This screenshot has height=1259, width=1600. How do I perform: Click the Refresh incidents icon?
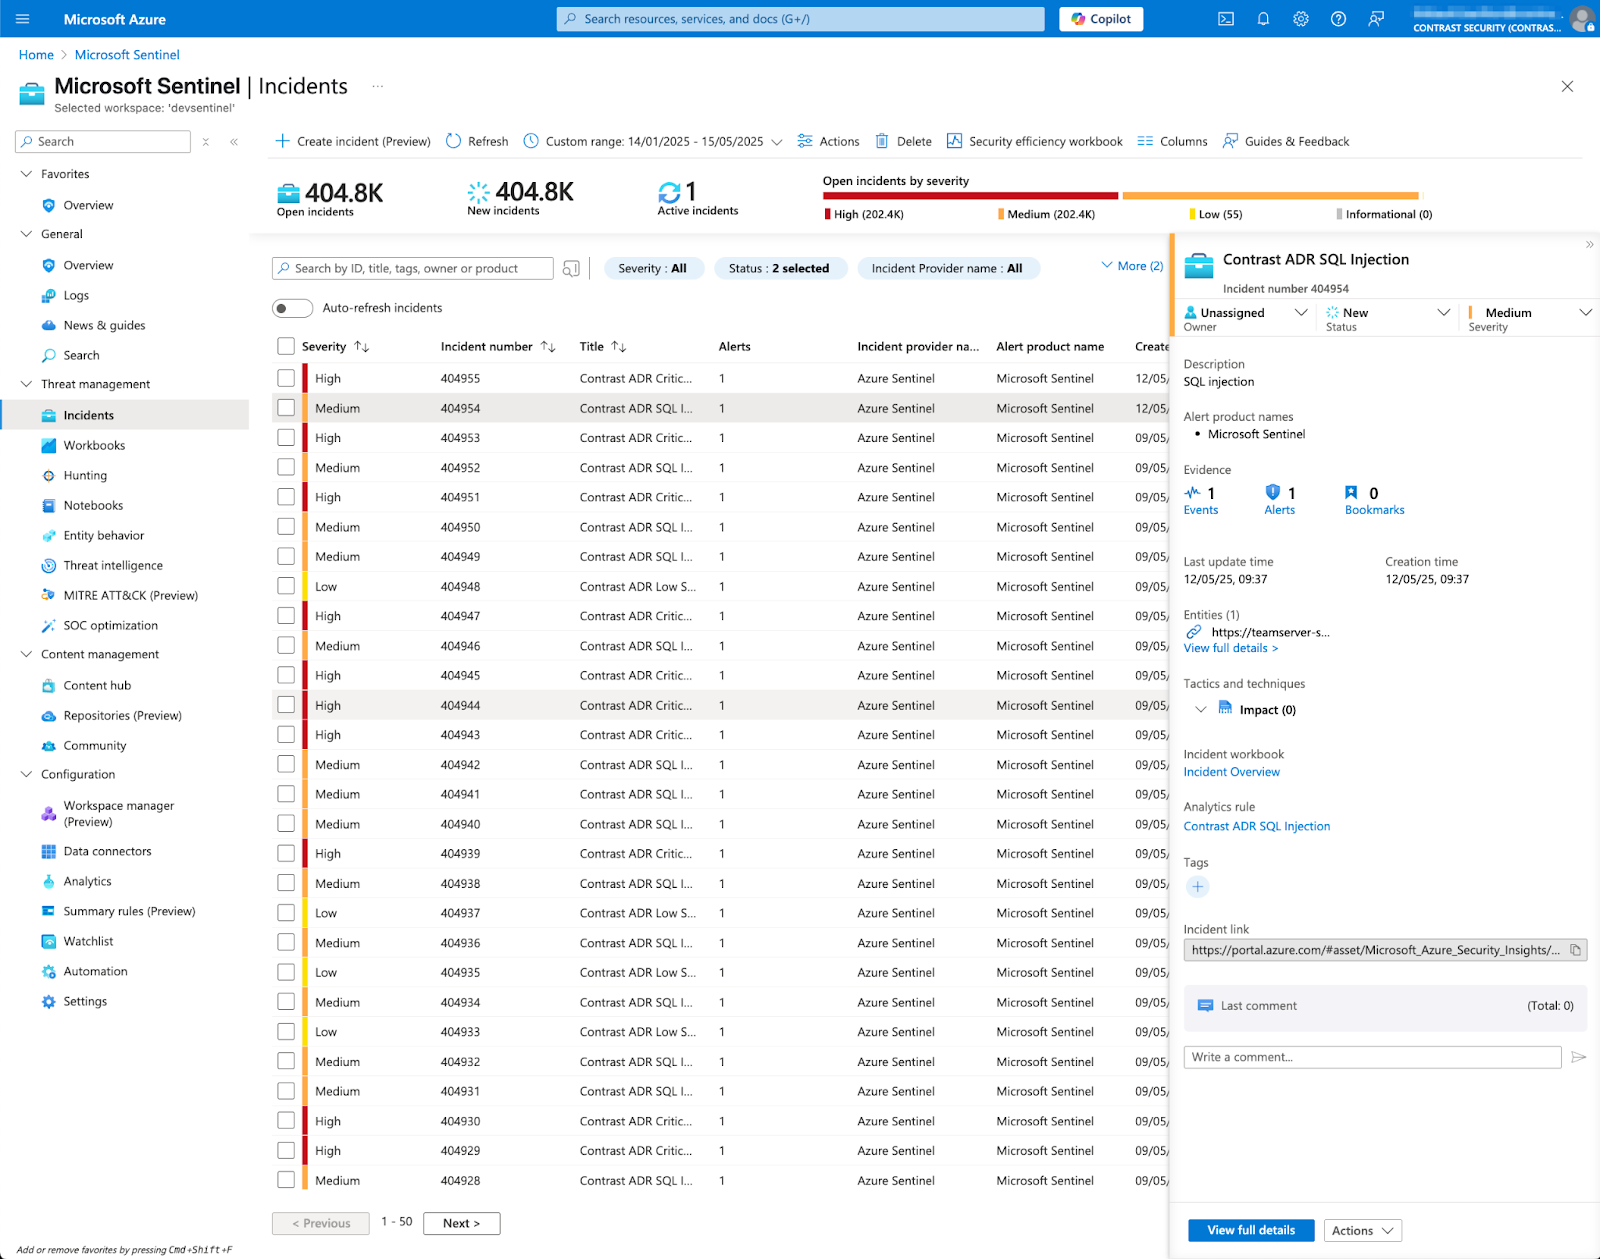(x=454, y=141)
